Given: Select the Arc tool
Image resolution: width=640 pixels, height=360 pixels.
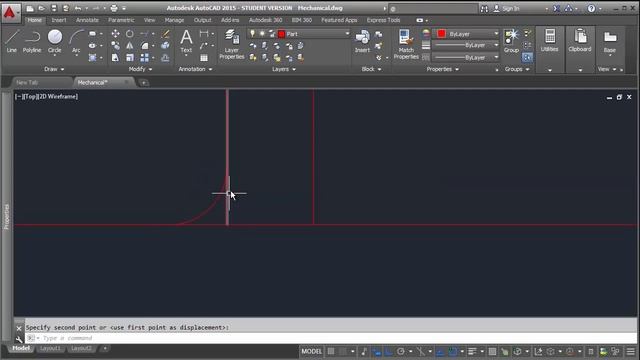Looking at the screenshot, I should (76, 41).
